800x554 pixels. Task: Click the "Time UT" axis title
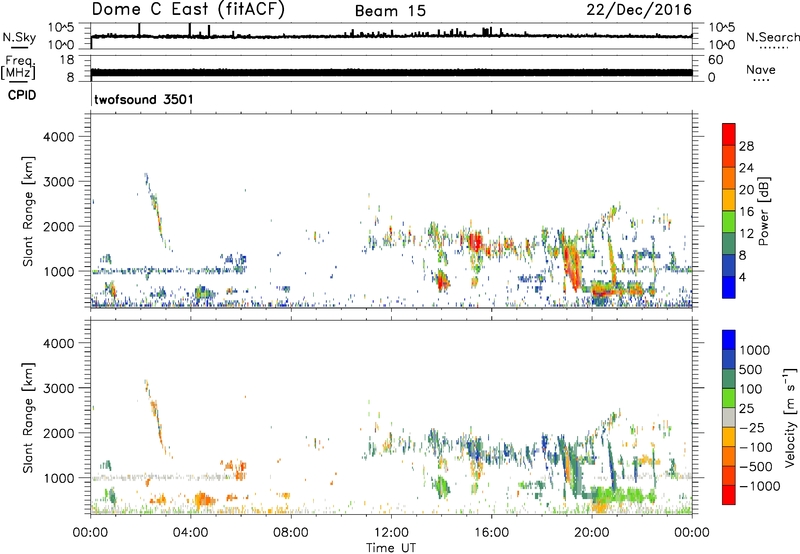(x=391, y=548)
